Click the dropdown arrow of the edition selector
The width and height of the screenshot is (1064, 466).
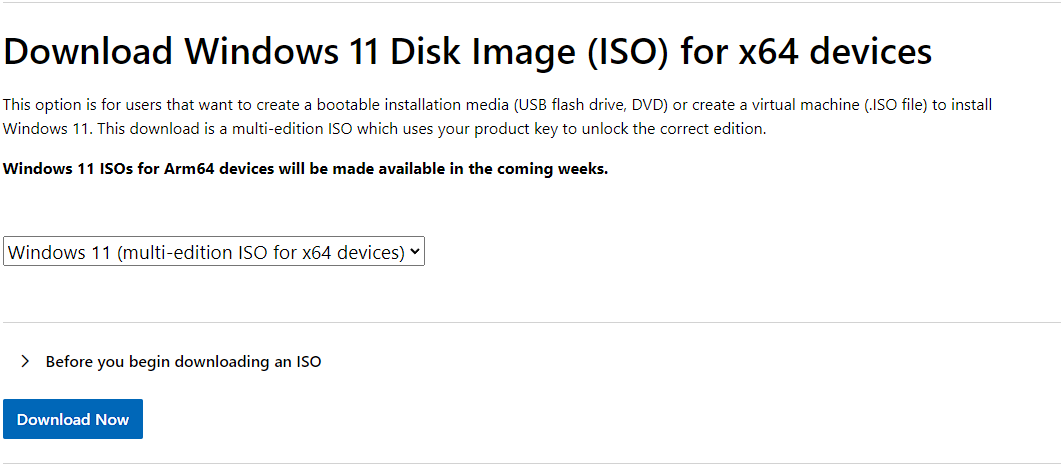tap(415, 252)
